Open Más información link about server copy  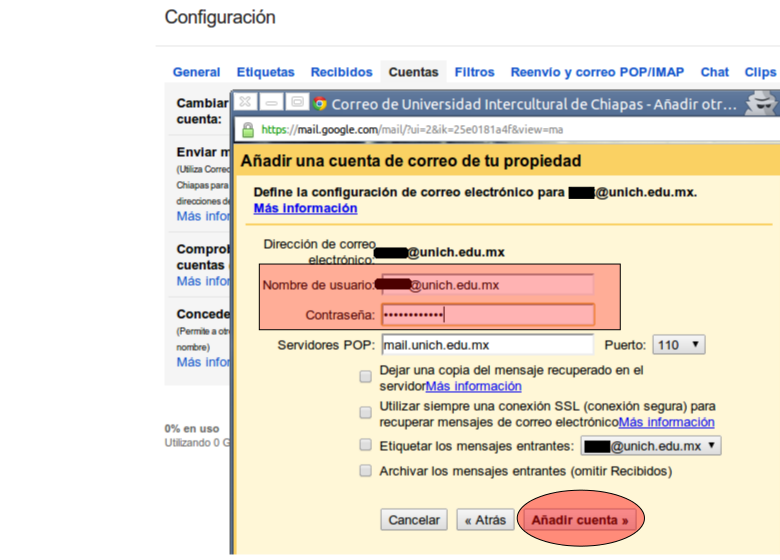(x=474, y=386)
